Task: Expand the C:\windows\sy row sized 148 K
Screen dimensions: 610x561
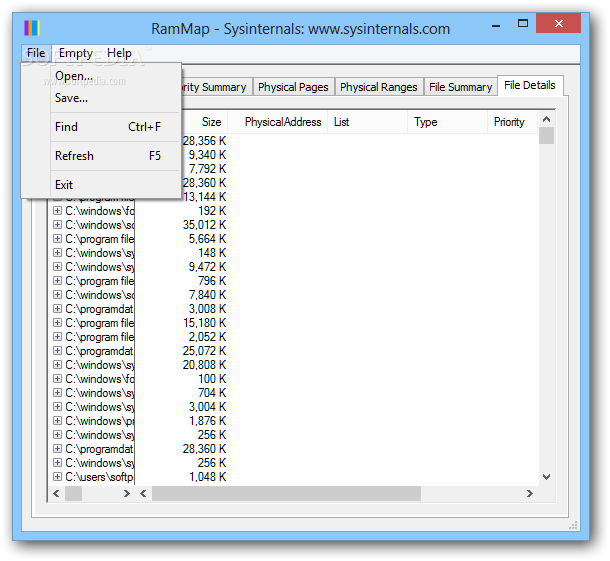Action: (57, 253)
